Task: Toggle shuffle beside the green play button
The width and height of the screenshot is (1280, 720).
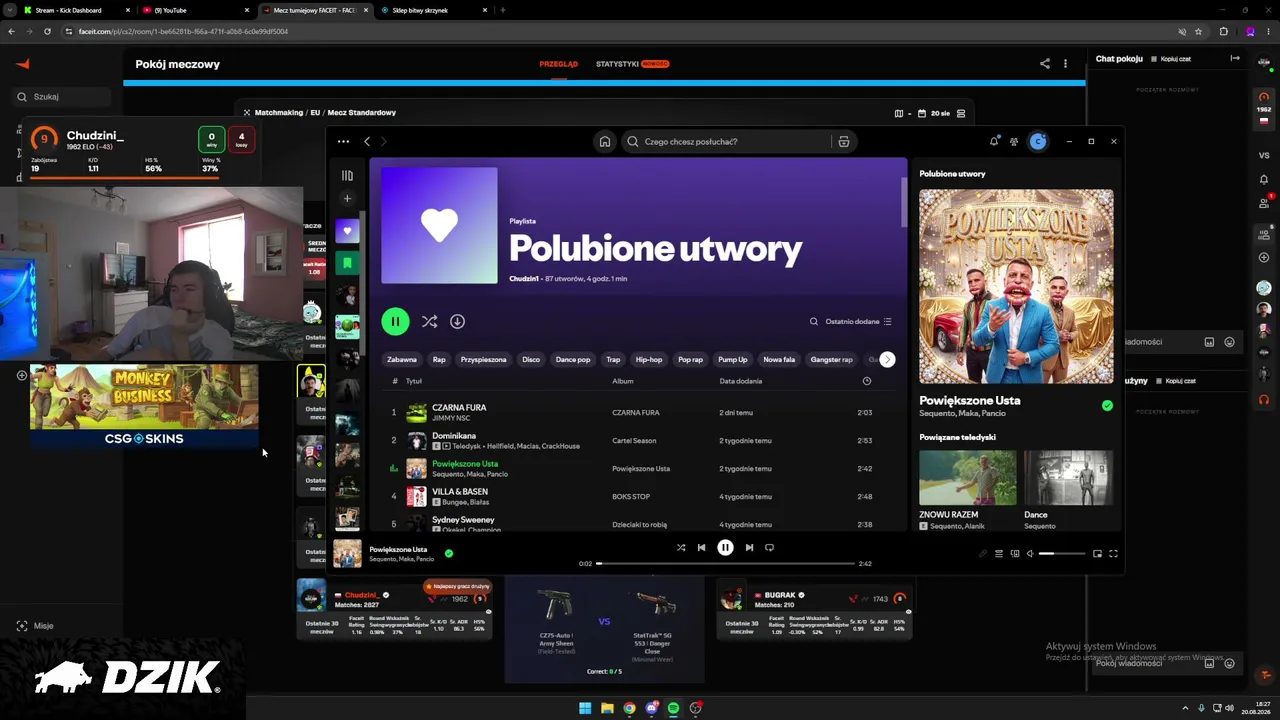Action: coord(429,321)
